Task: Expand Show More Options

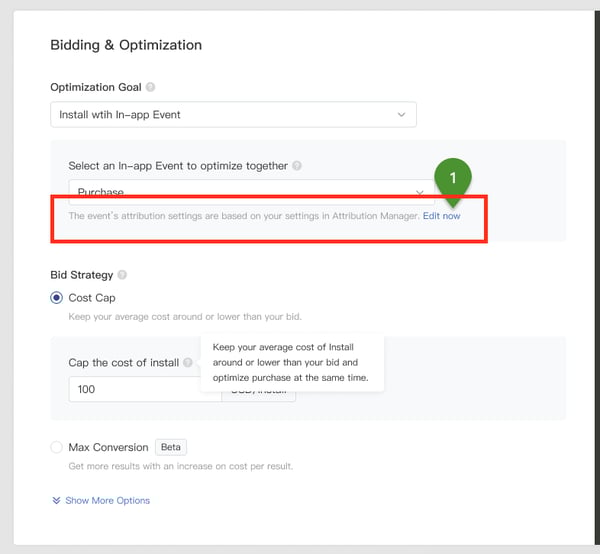Action: (x=107, y=500)
